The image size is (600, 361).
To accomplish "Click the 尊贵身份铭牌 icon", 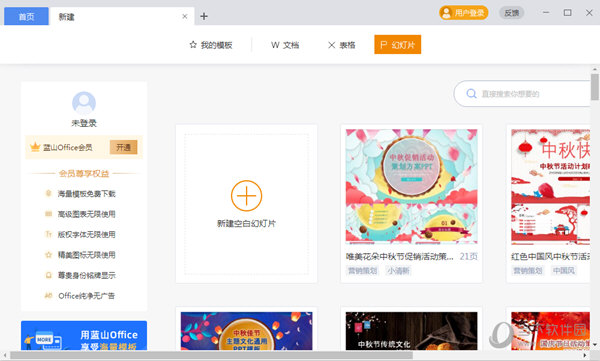I will click(x=49, y=275).
